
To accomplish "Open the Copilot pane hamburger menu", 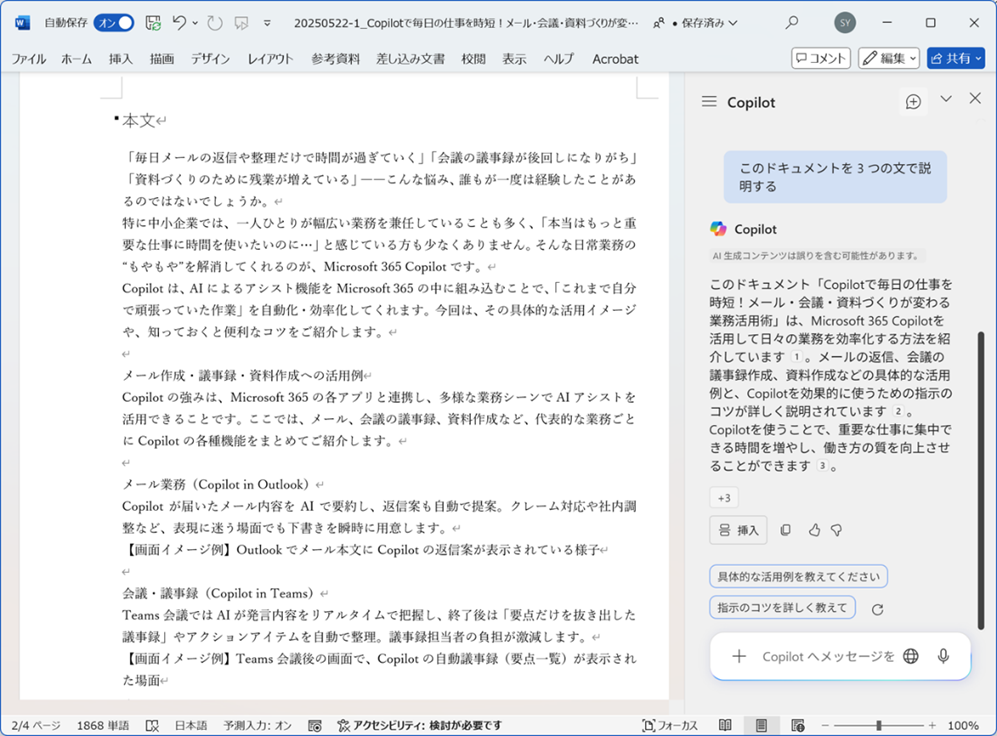I will [709, 102].
